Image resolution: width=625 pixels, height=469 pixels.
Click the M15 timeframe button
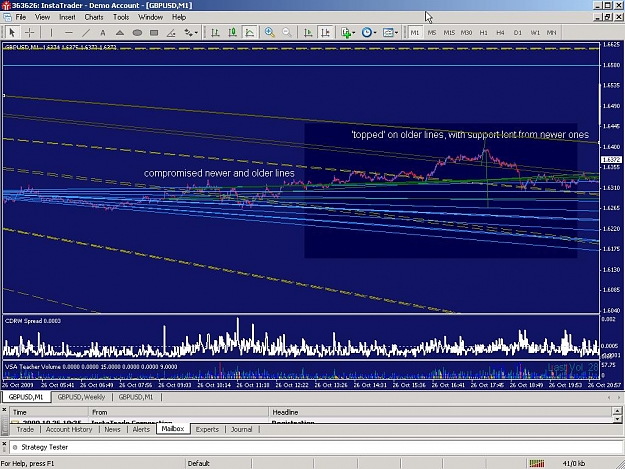[x=449, y=33]
